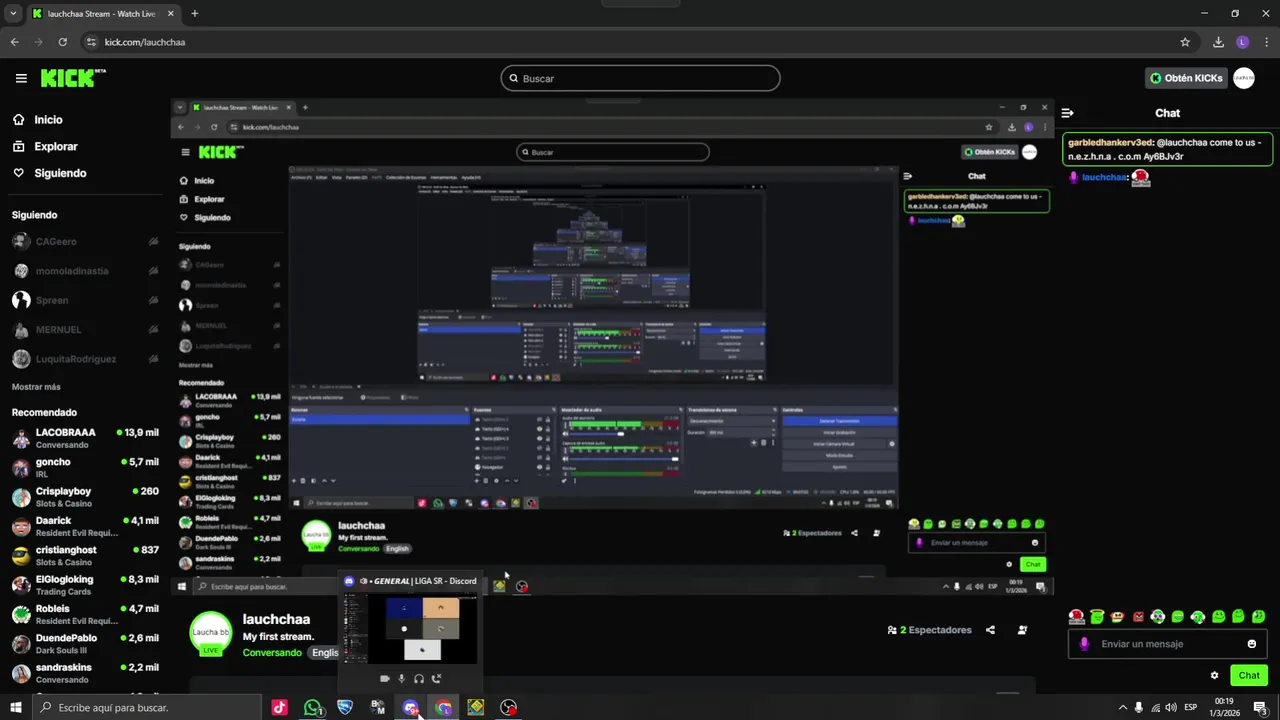Screen dimensions: 1280x720
Task: Open TikTok from the taskbar
Action: 279,707
